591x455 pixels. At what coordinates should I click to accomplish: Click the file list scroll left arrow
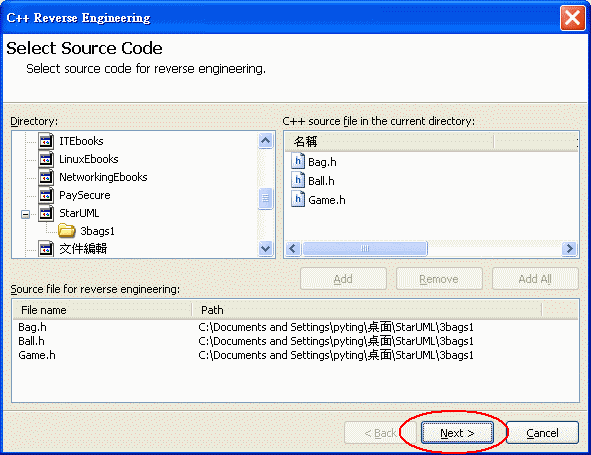click(293, 248)
